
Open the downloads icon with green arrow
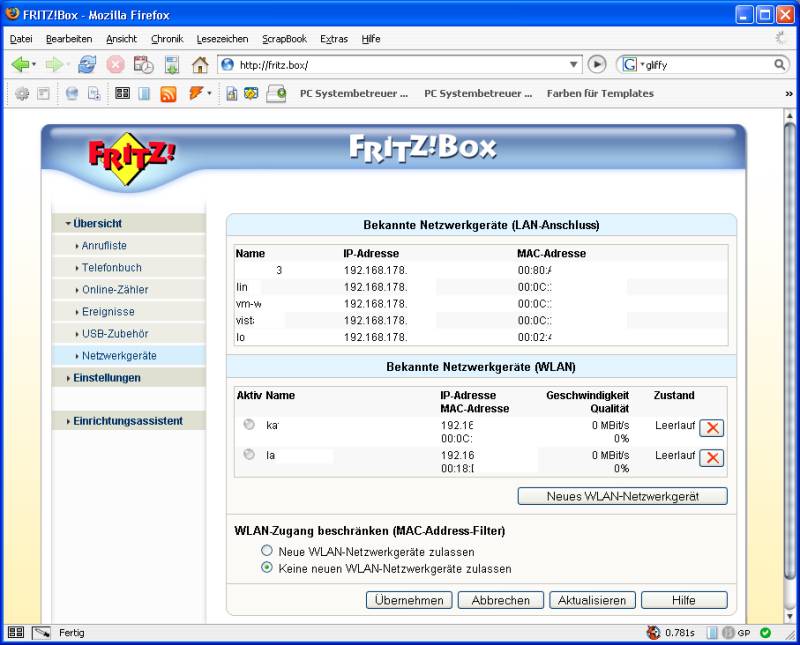coord(172,65)
